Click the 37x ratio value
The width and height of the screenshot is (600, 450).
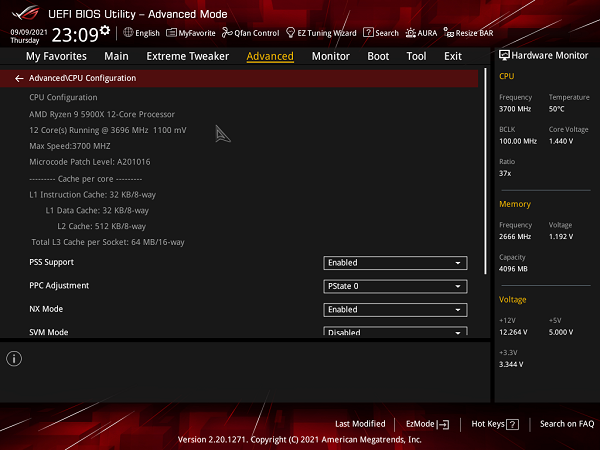(505, 173)
